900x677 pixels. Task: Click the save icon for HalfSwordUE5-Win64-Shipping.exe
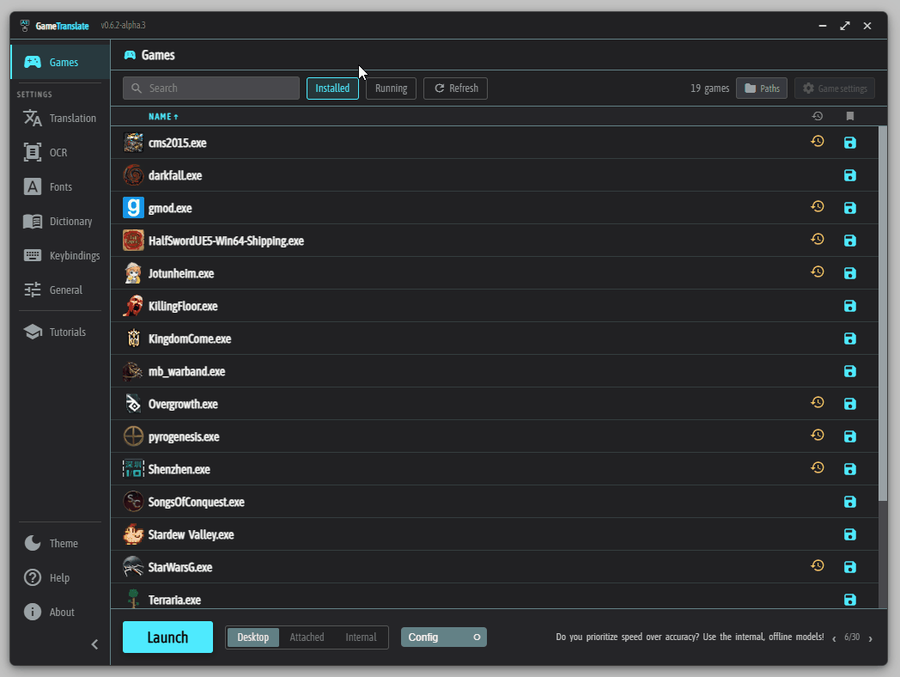pos(850,241)
